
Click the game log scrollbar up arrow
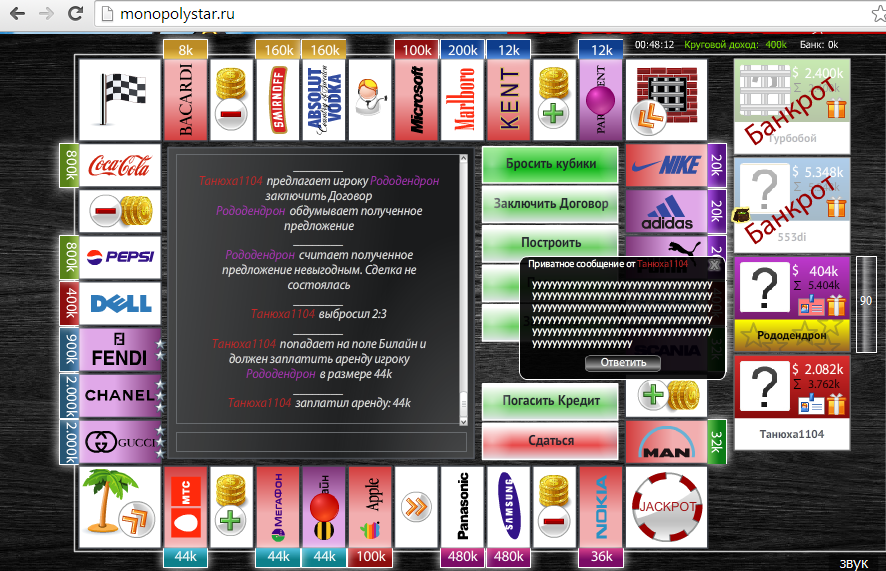click(463, 159)
